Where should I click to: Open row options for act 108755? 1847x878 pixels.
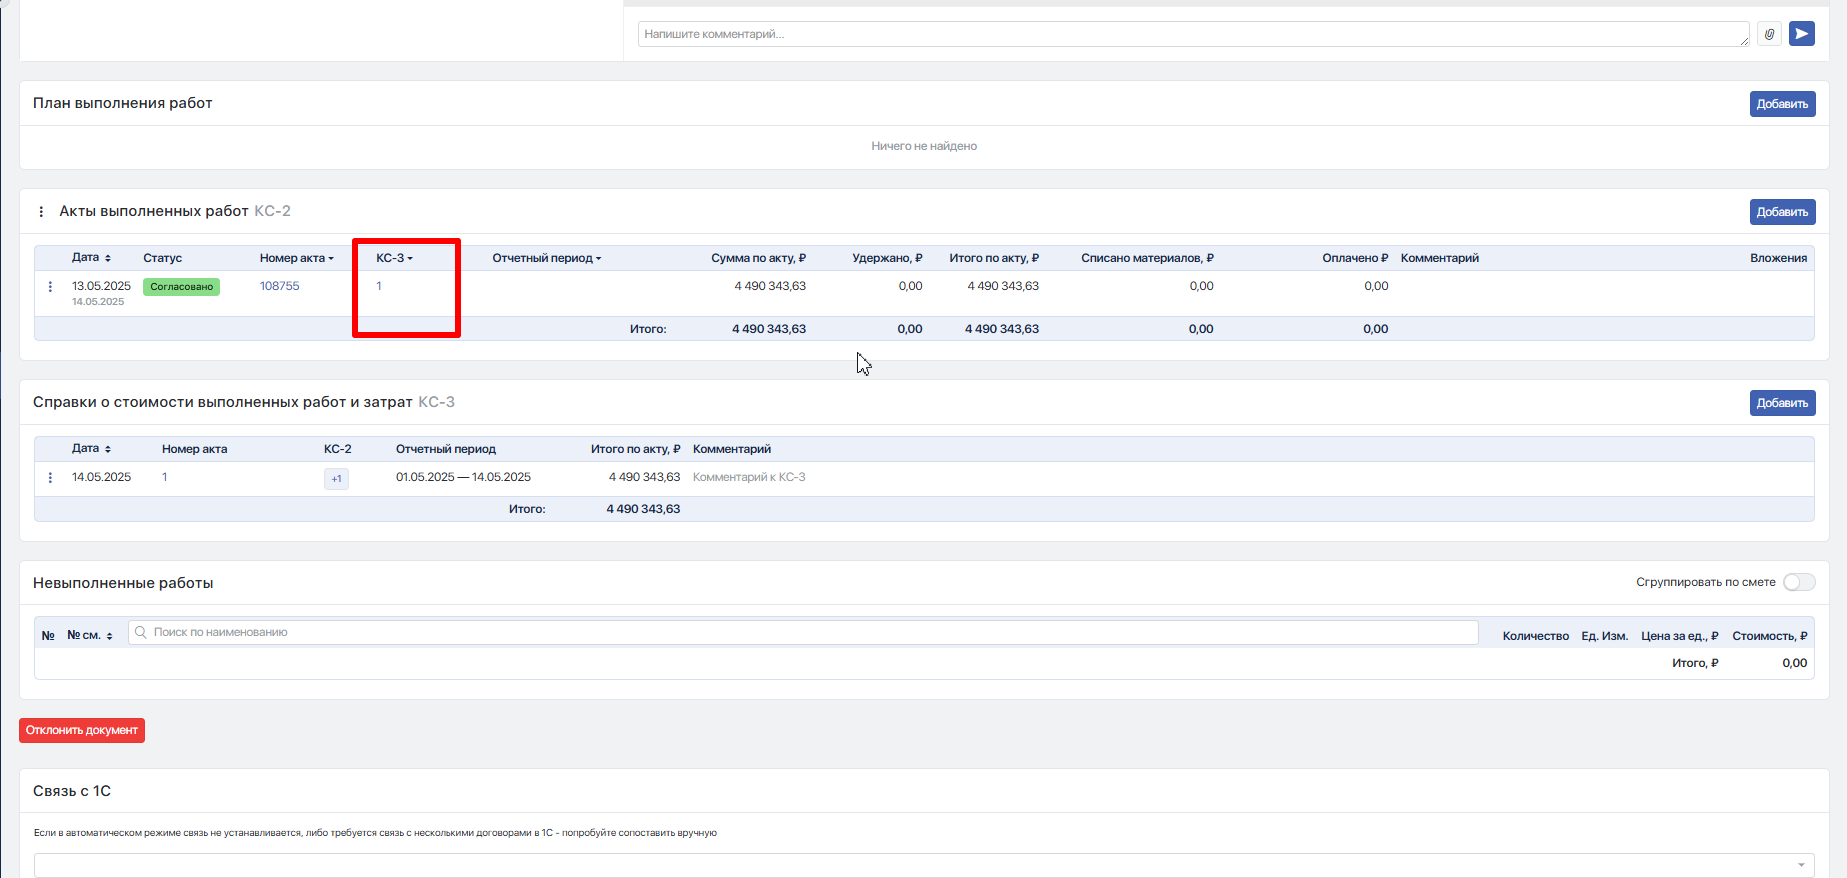50,287
